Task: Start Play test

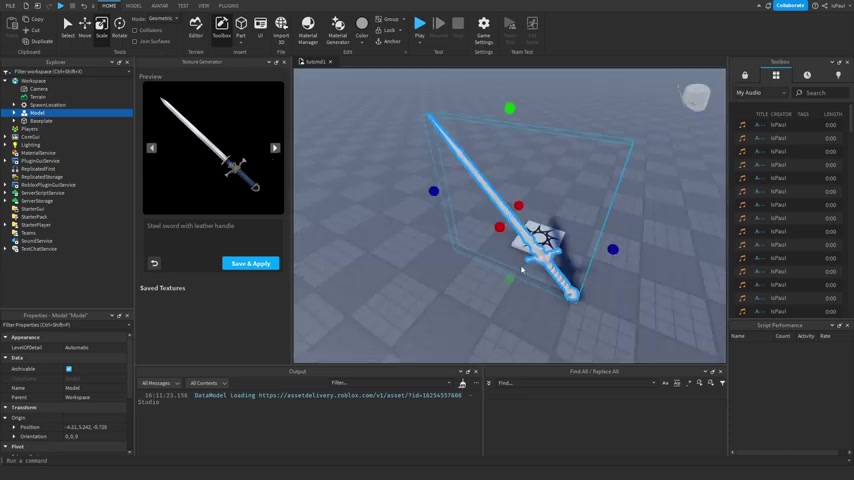Action: coord(419,28)
